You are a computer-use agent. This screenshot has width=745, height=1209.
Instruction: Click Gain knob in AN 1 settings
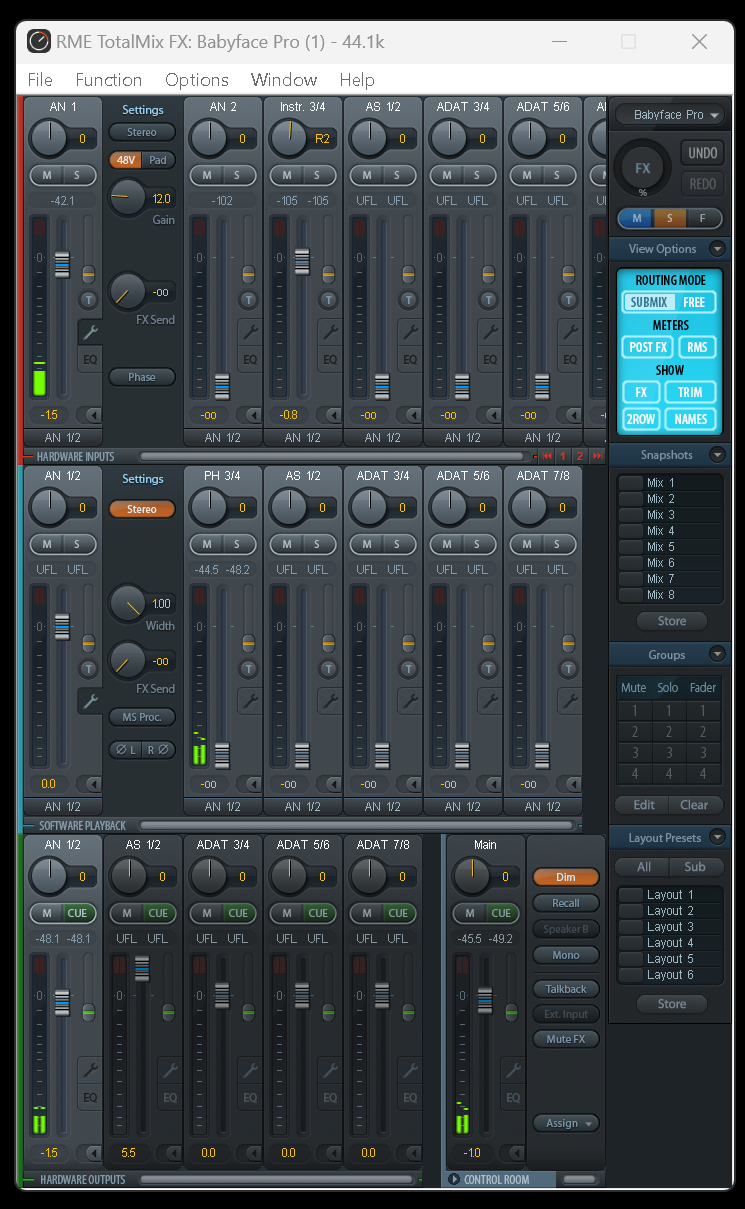127,198
